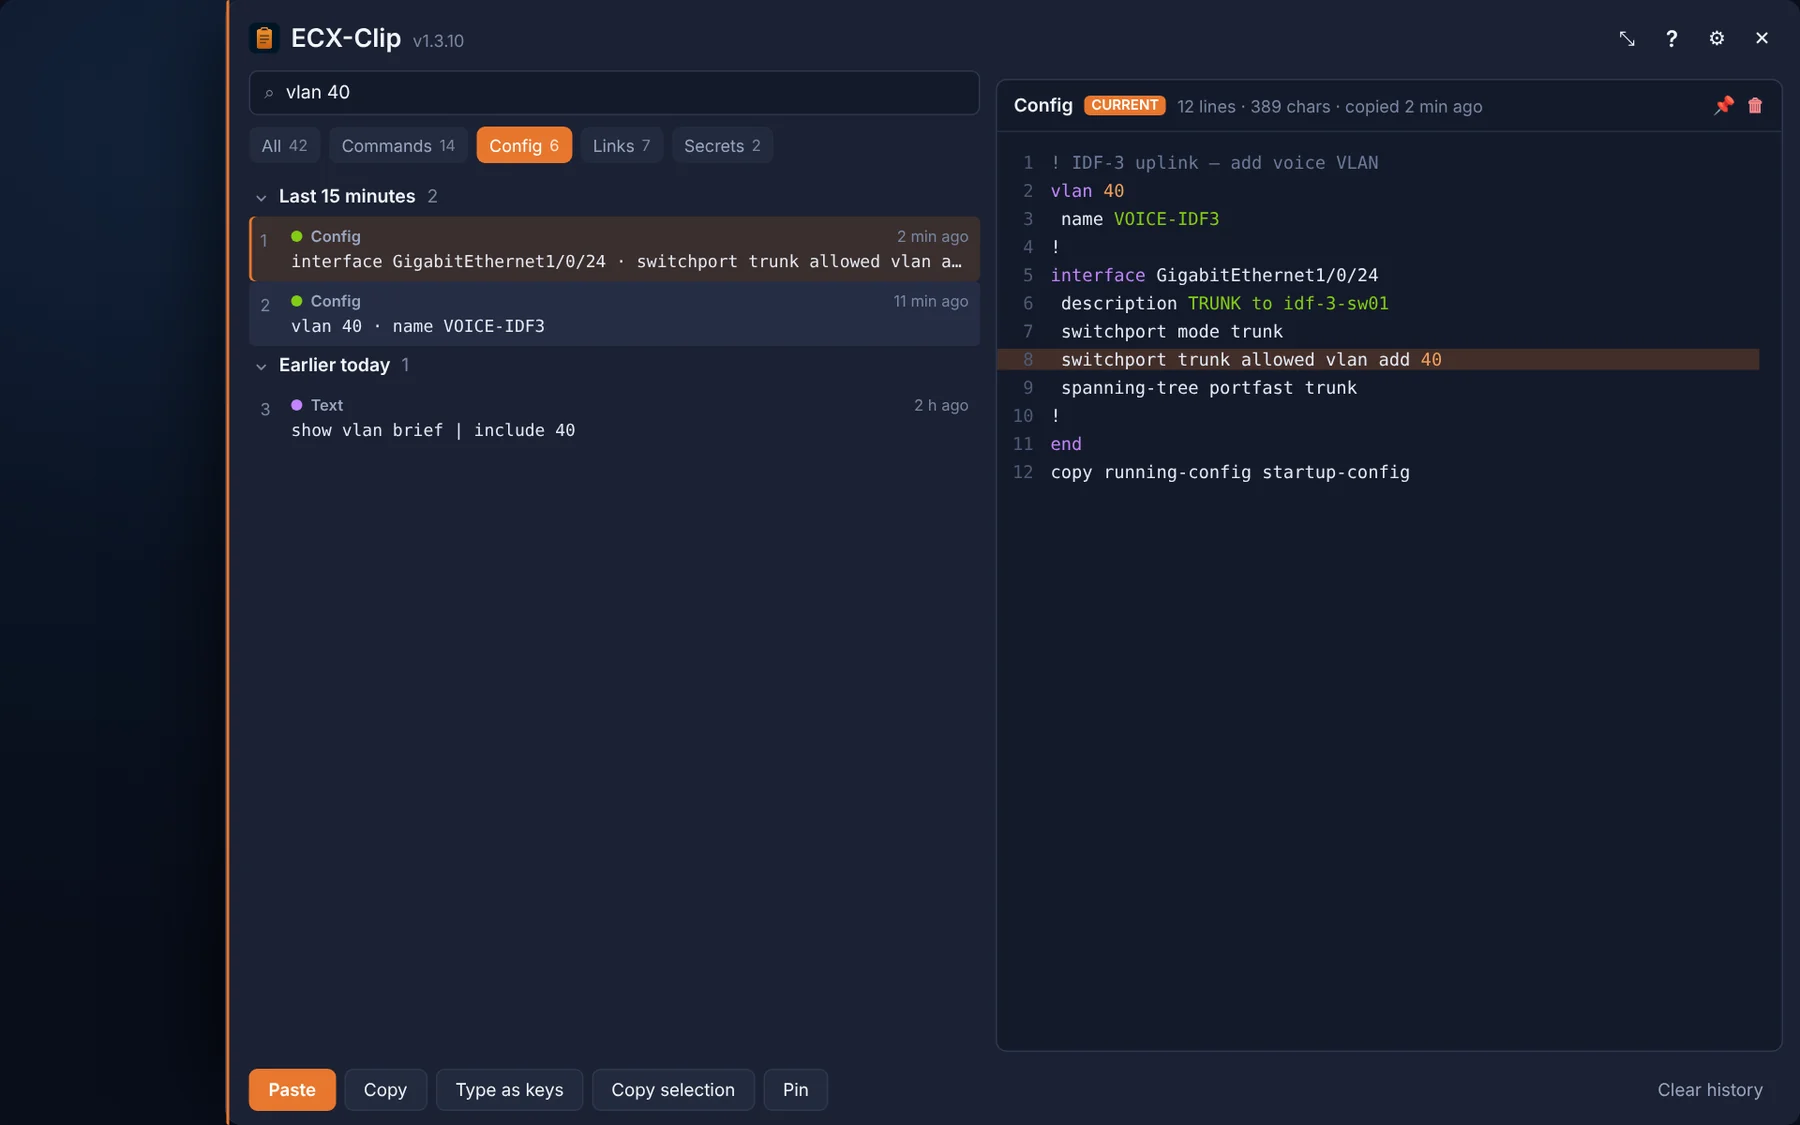
Task: Click the v1.3.10 version label
Action: [438, 41]
